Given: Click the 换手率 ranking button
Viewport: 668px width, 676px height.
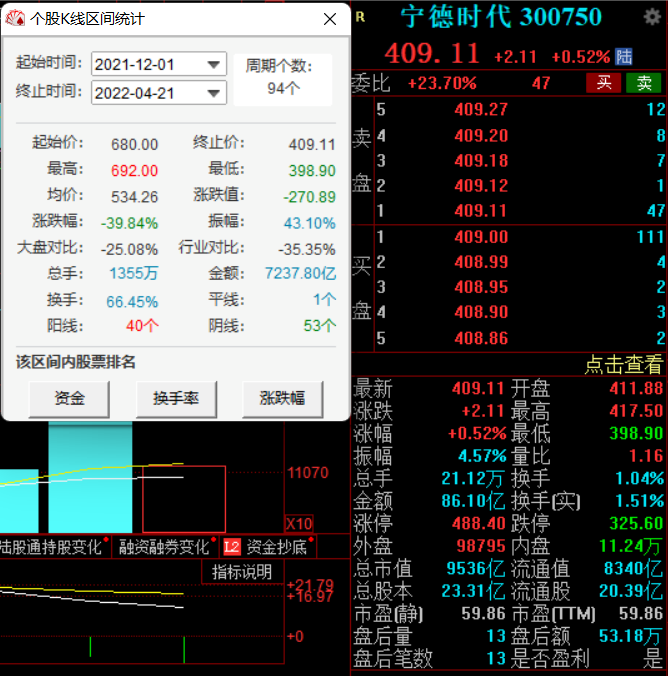Looking at the screenshot, I should 176,398.
